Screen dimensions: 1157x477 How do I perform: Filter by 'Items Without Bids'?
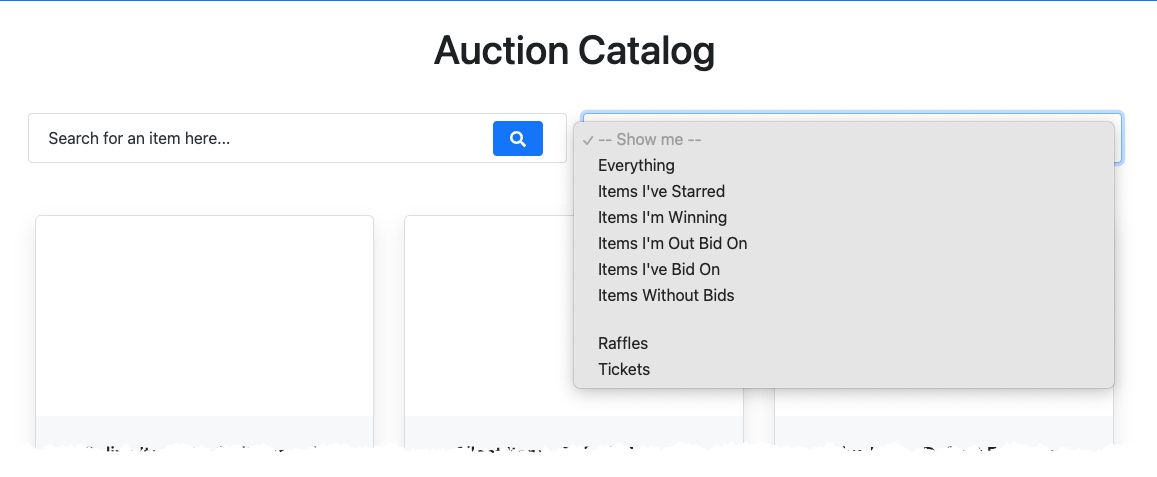pos(665,295)
